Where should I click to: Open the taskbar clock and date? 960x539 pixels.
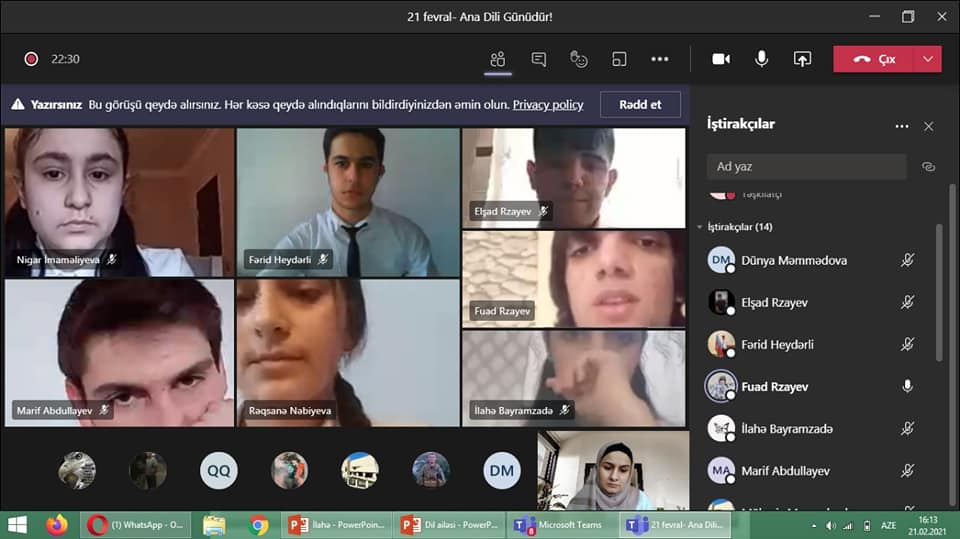tap(928, 526)
